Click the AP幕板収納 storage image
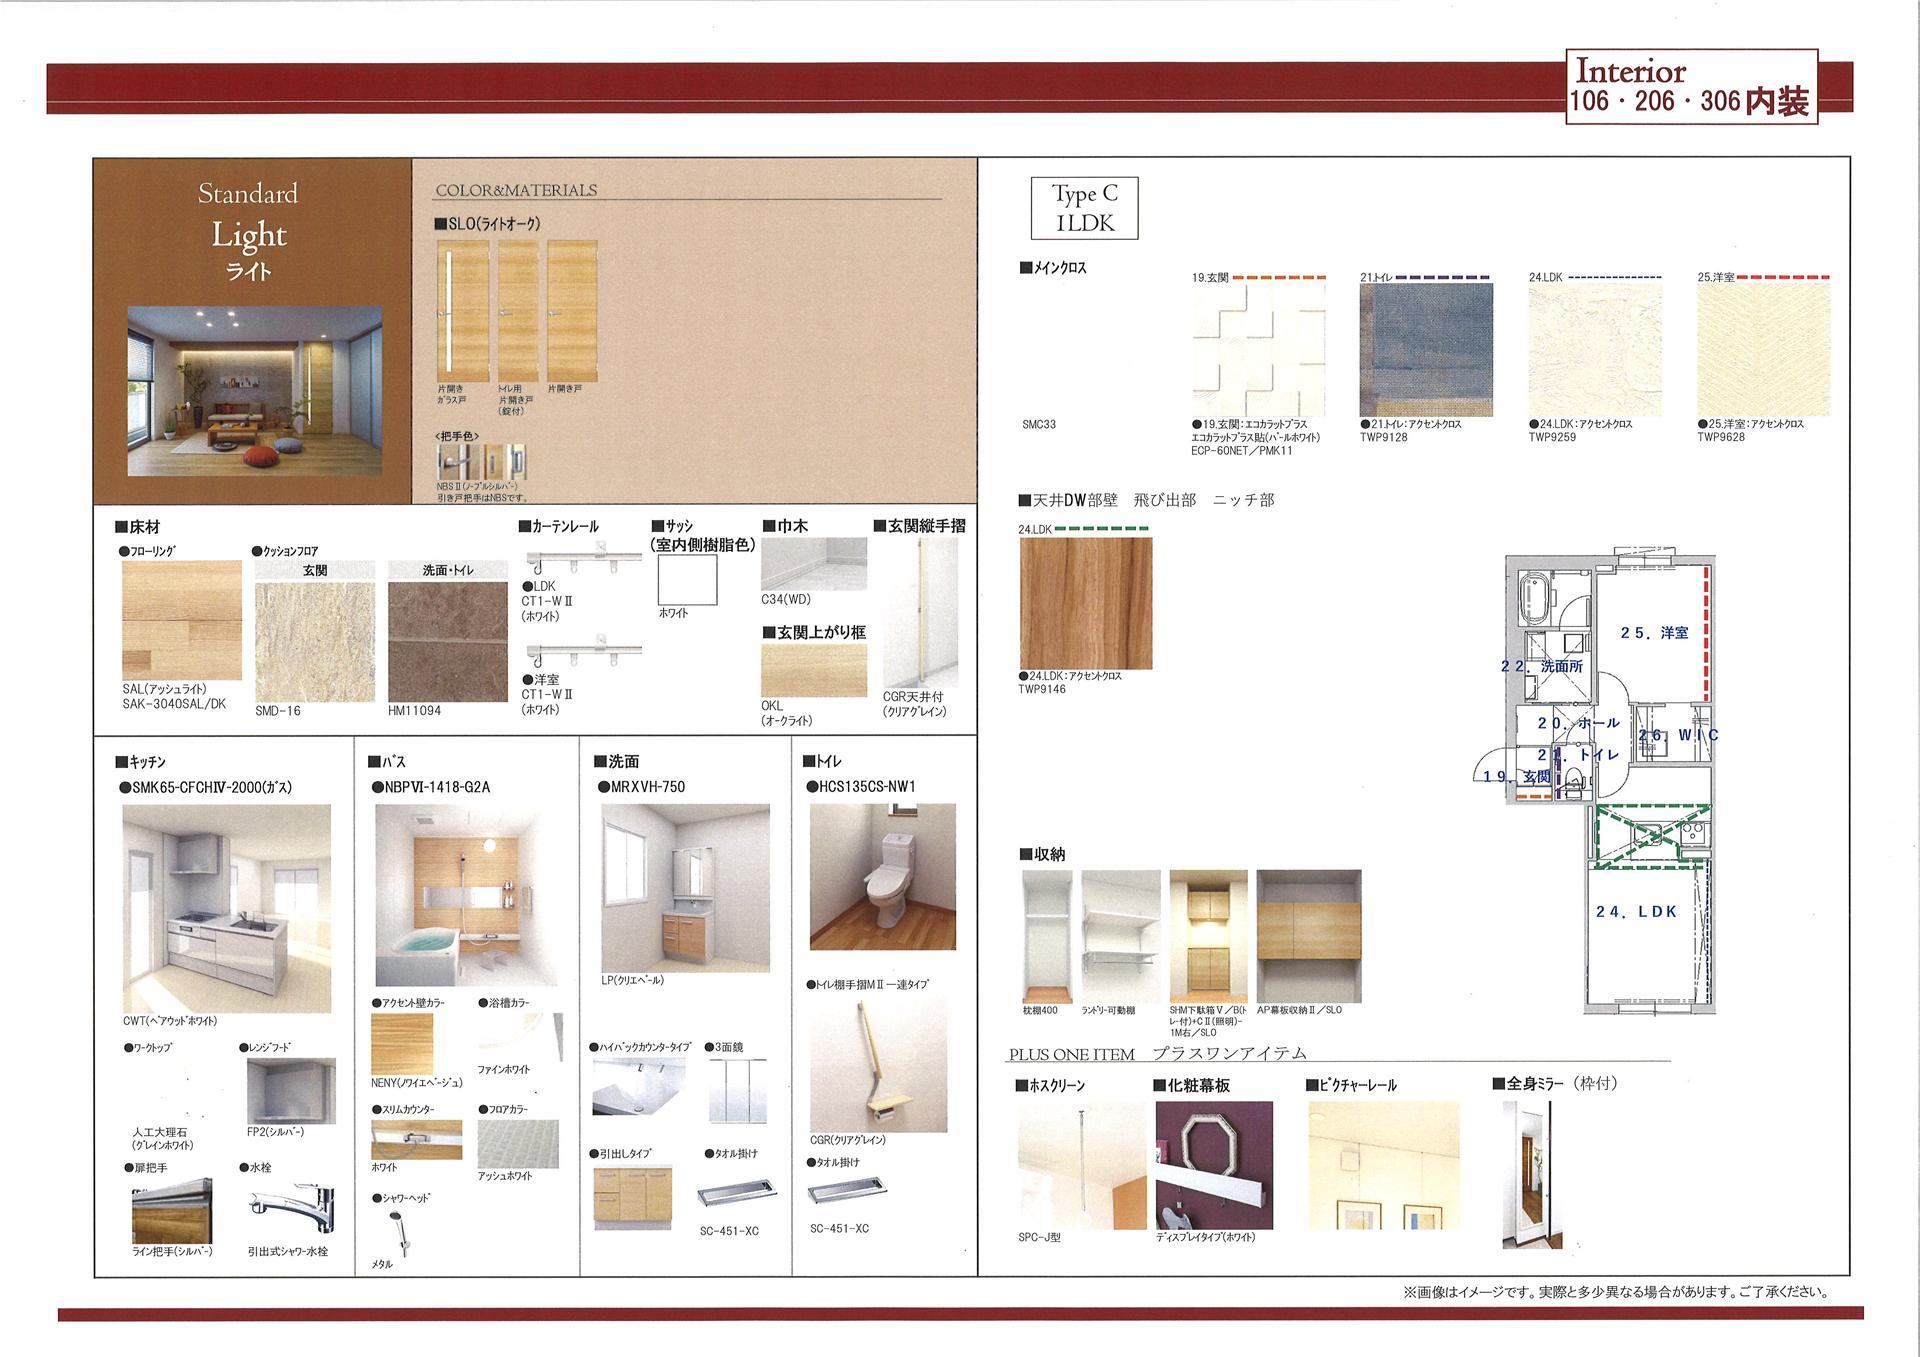 [x=1309, y=936]
